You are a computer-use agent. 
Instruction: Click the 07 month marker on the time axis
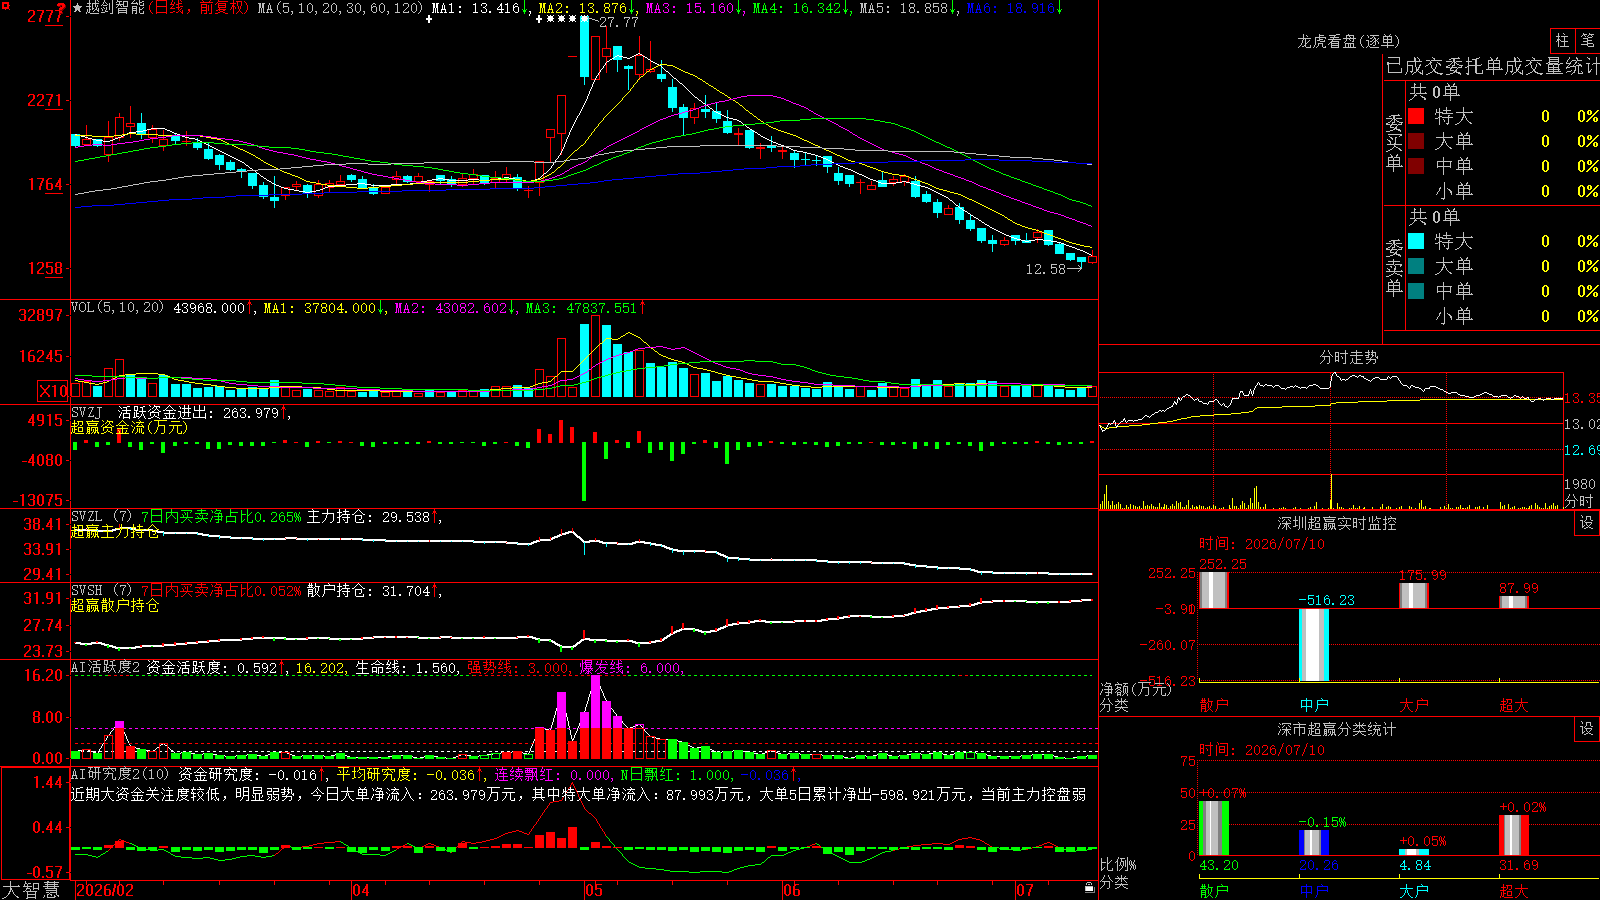click(x=1025, y=890)
